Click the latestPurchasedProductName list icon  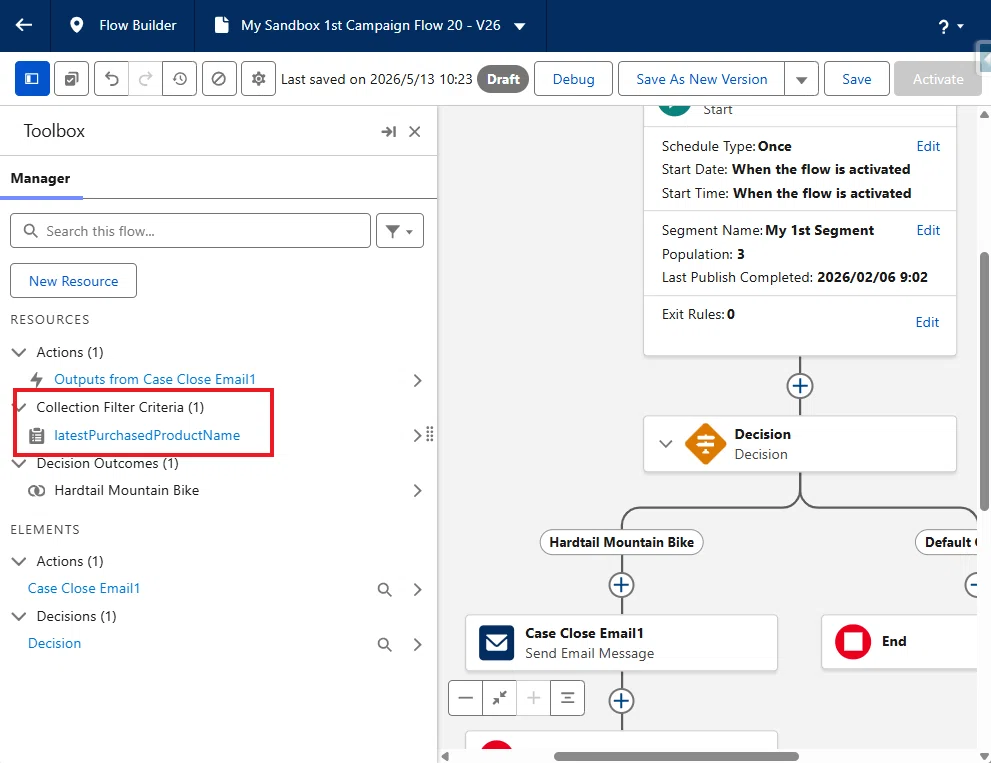(37, 436)
